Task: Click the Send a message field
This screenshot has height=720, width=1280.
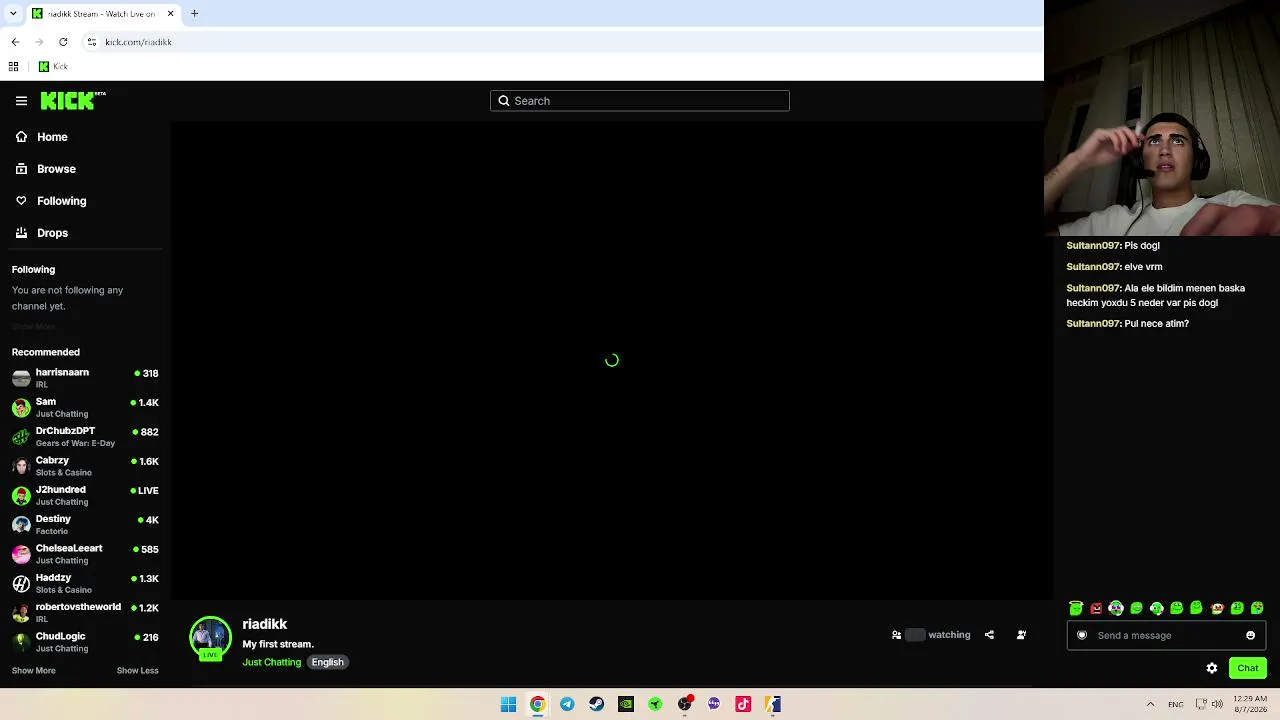Action: click(1166, 635)
